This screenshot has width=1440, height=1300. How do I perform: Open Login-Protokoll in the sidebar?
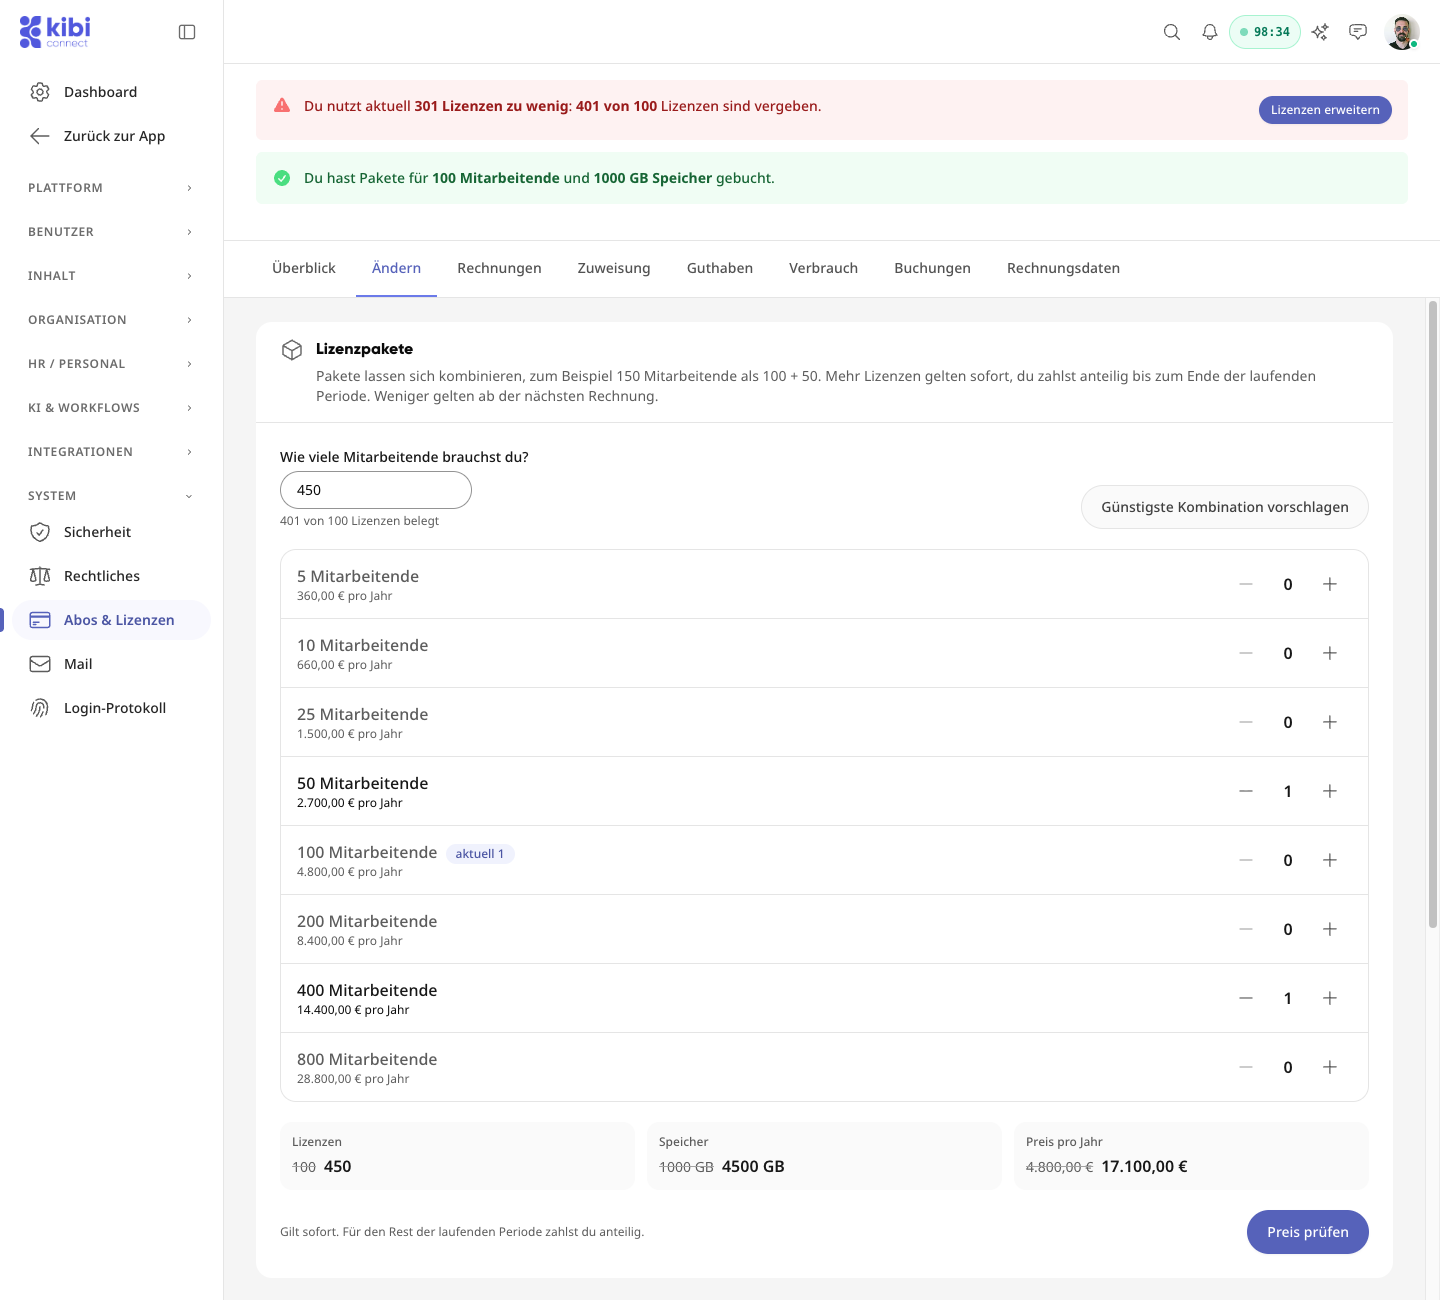[111, 708]
